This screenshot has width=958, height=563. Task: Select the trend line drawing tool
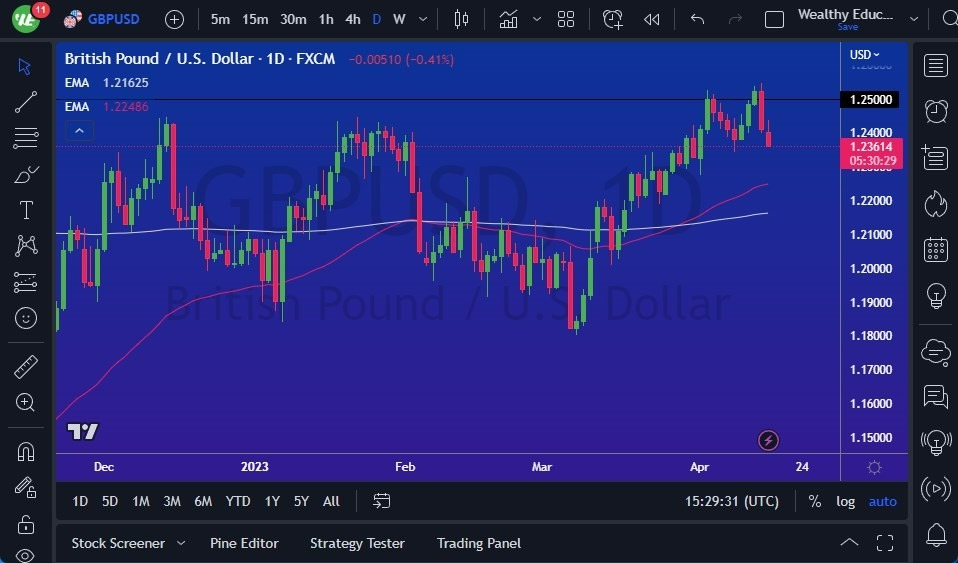coord(26,102)
